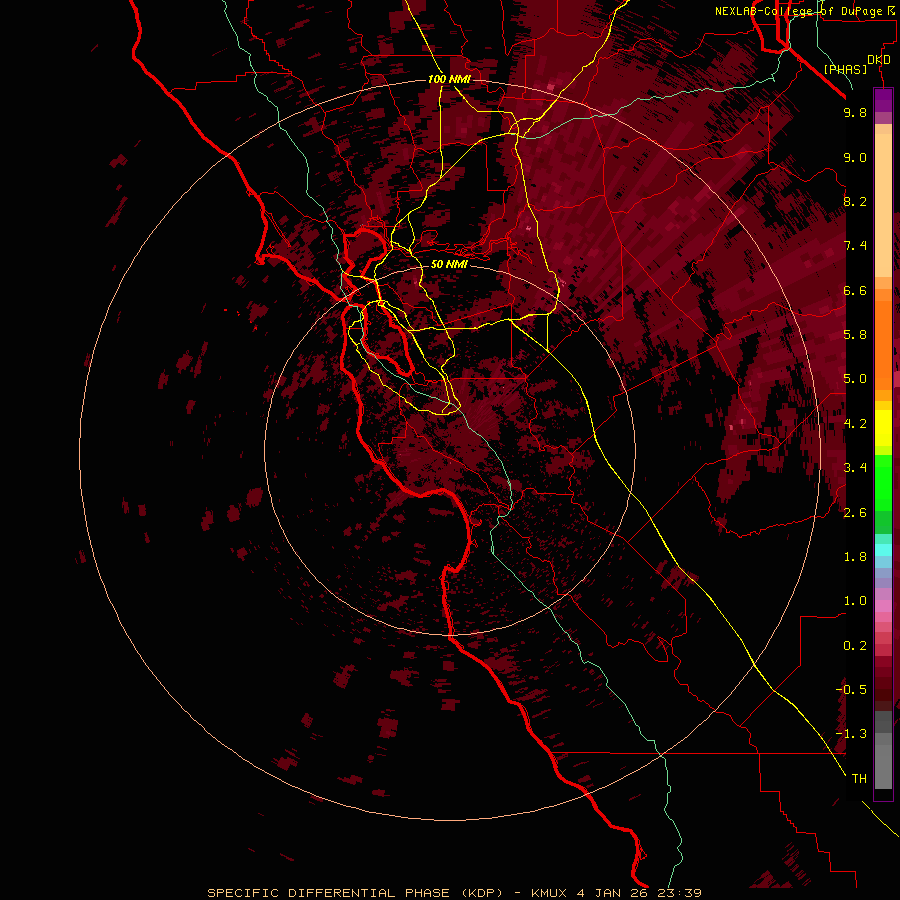This screenshot has height=900, width=900.
Task: Click the "[PHAS]" units label
Action: pos(845,69)
